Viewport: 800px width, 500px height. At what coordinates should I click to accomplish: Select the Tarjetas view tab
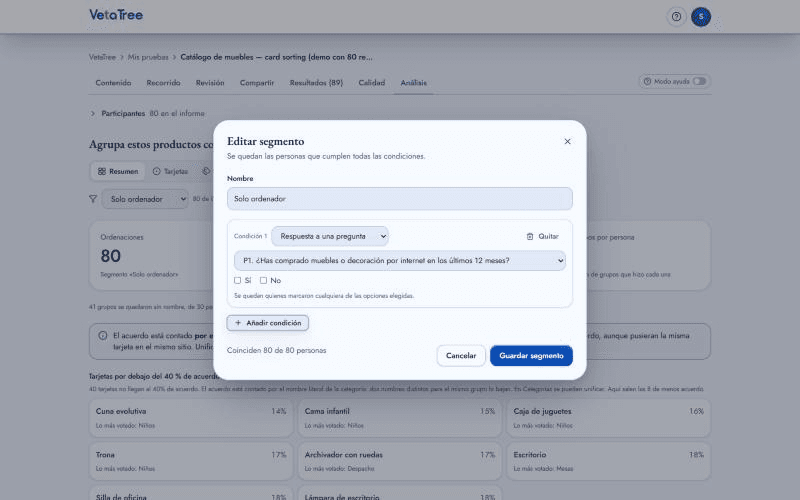[x=170, y=171]
